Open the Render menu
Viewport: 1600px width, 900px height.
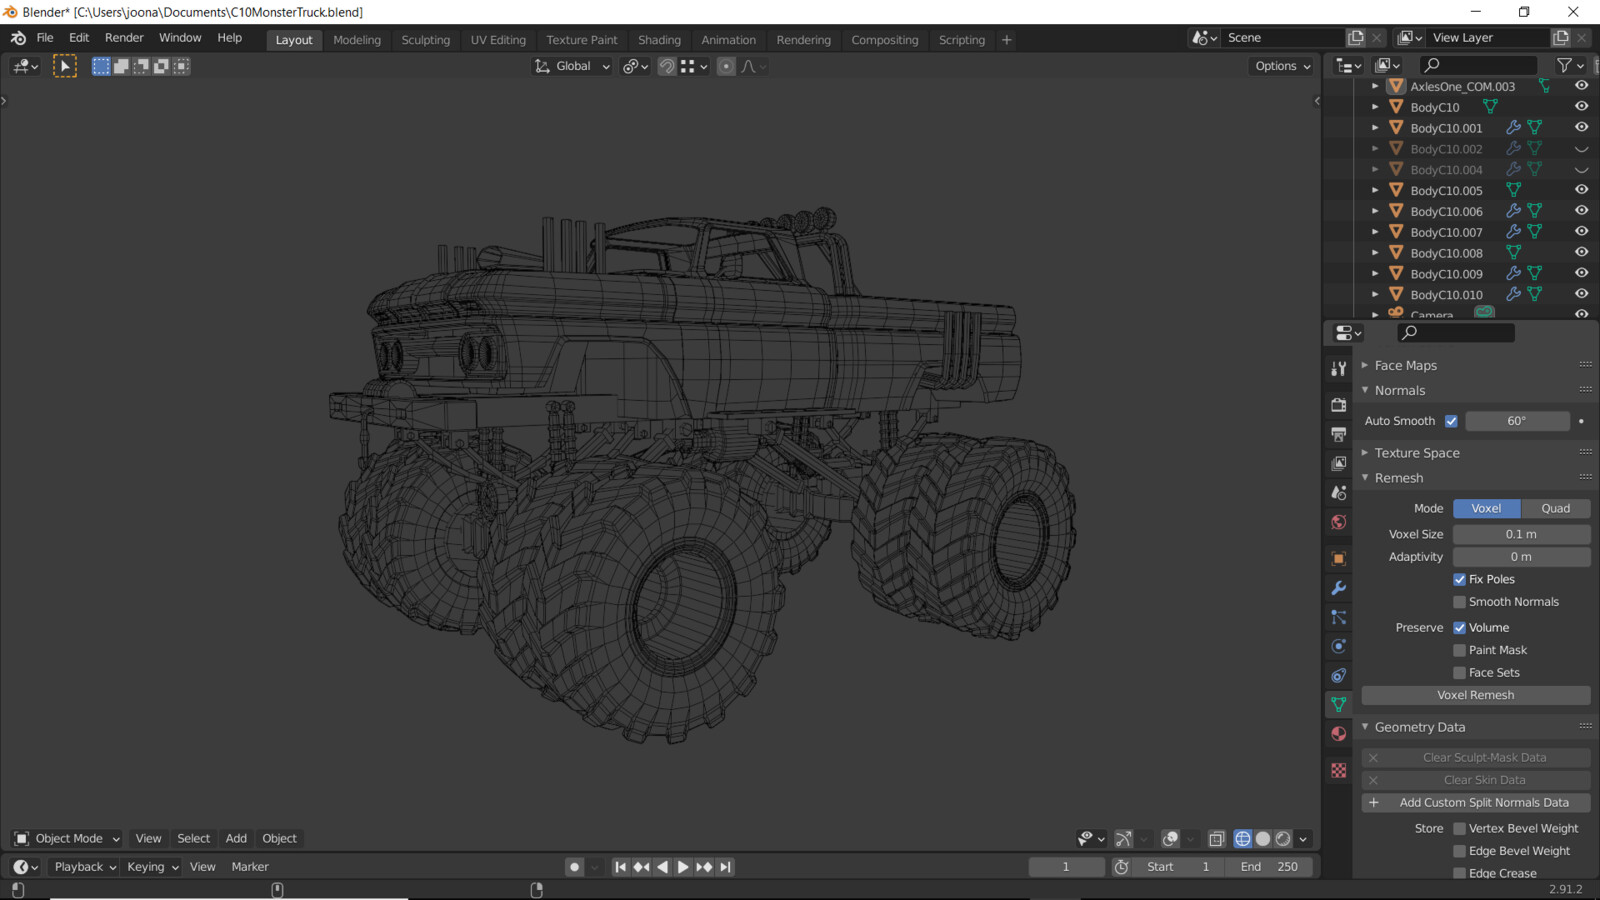(x=124, y=38)
